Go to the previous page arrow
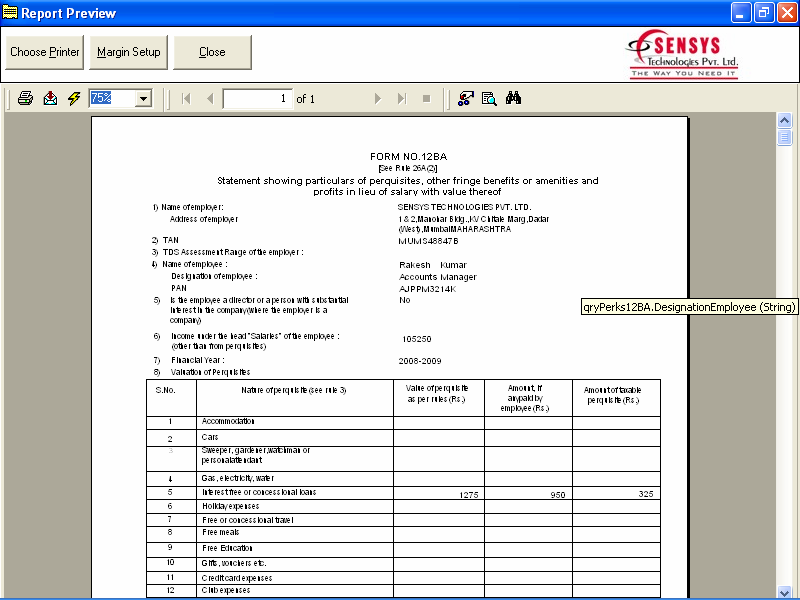The image size is (800, 600). pos(210,98)
